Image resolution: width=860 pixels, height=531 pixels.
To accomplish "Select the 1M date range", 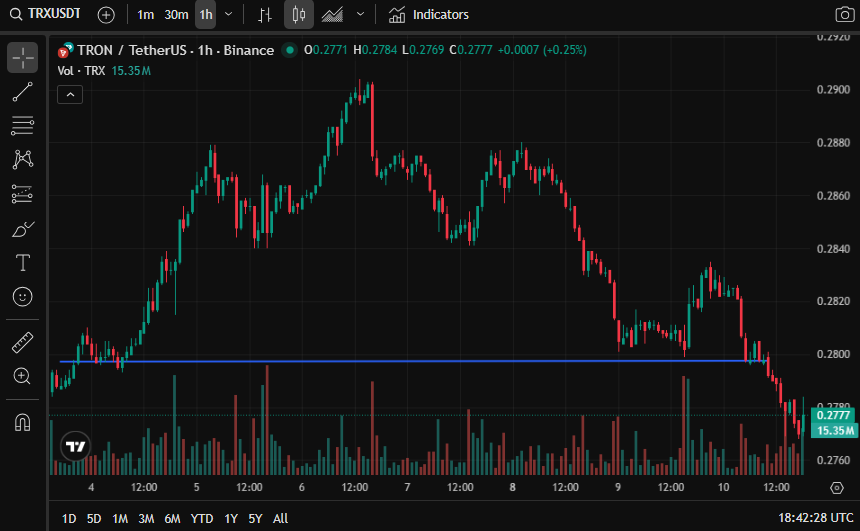I will (x=120, y=518).
